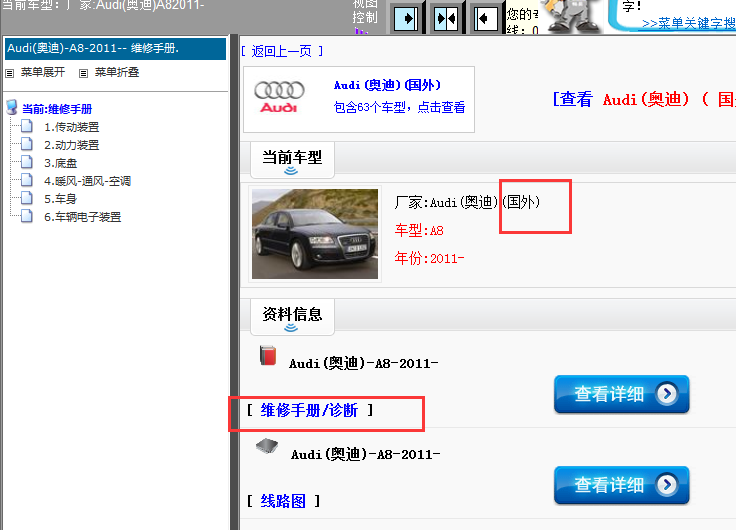This screenshot has height=530, width=736.
Task: Click the 菜单折叠 collapse-menu icon
Action: coord(83,73)
